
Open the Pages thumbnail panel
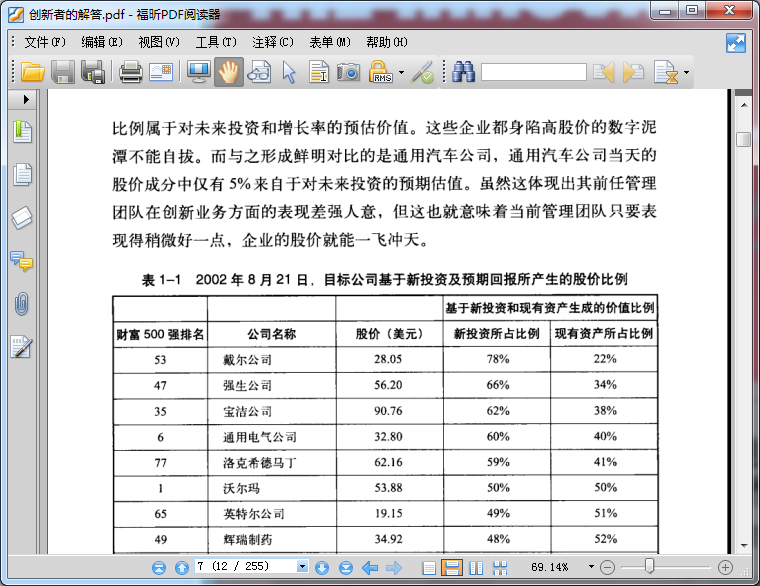(x=22, y=174)
